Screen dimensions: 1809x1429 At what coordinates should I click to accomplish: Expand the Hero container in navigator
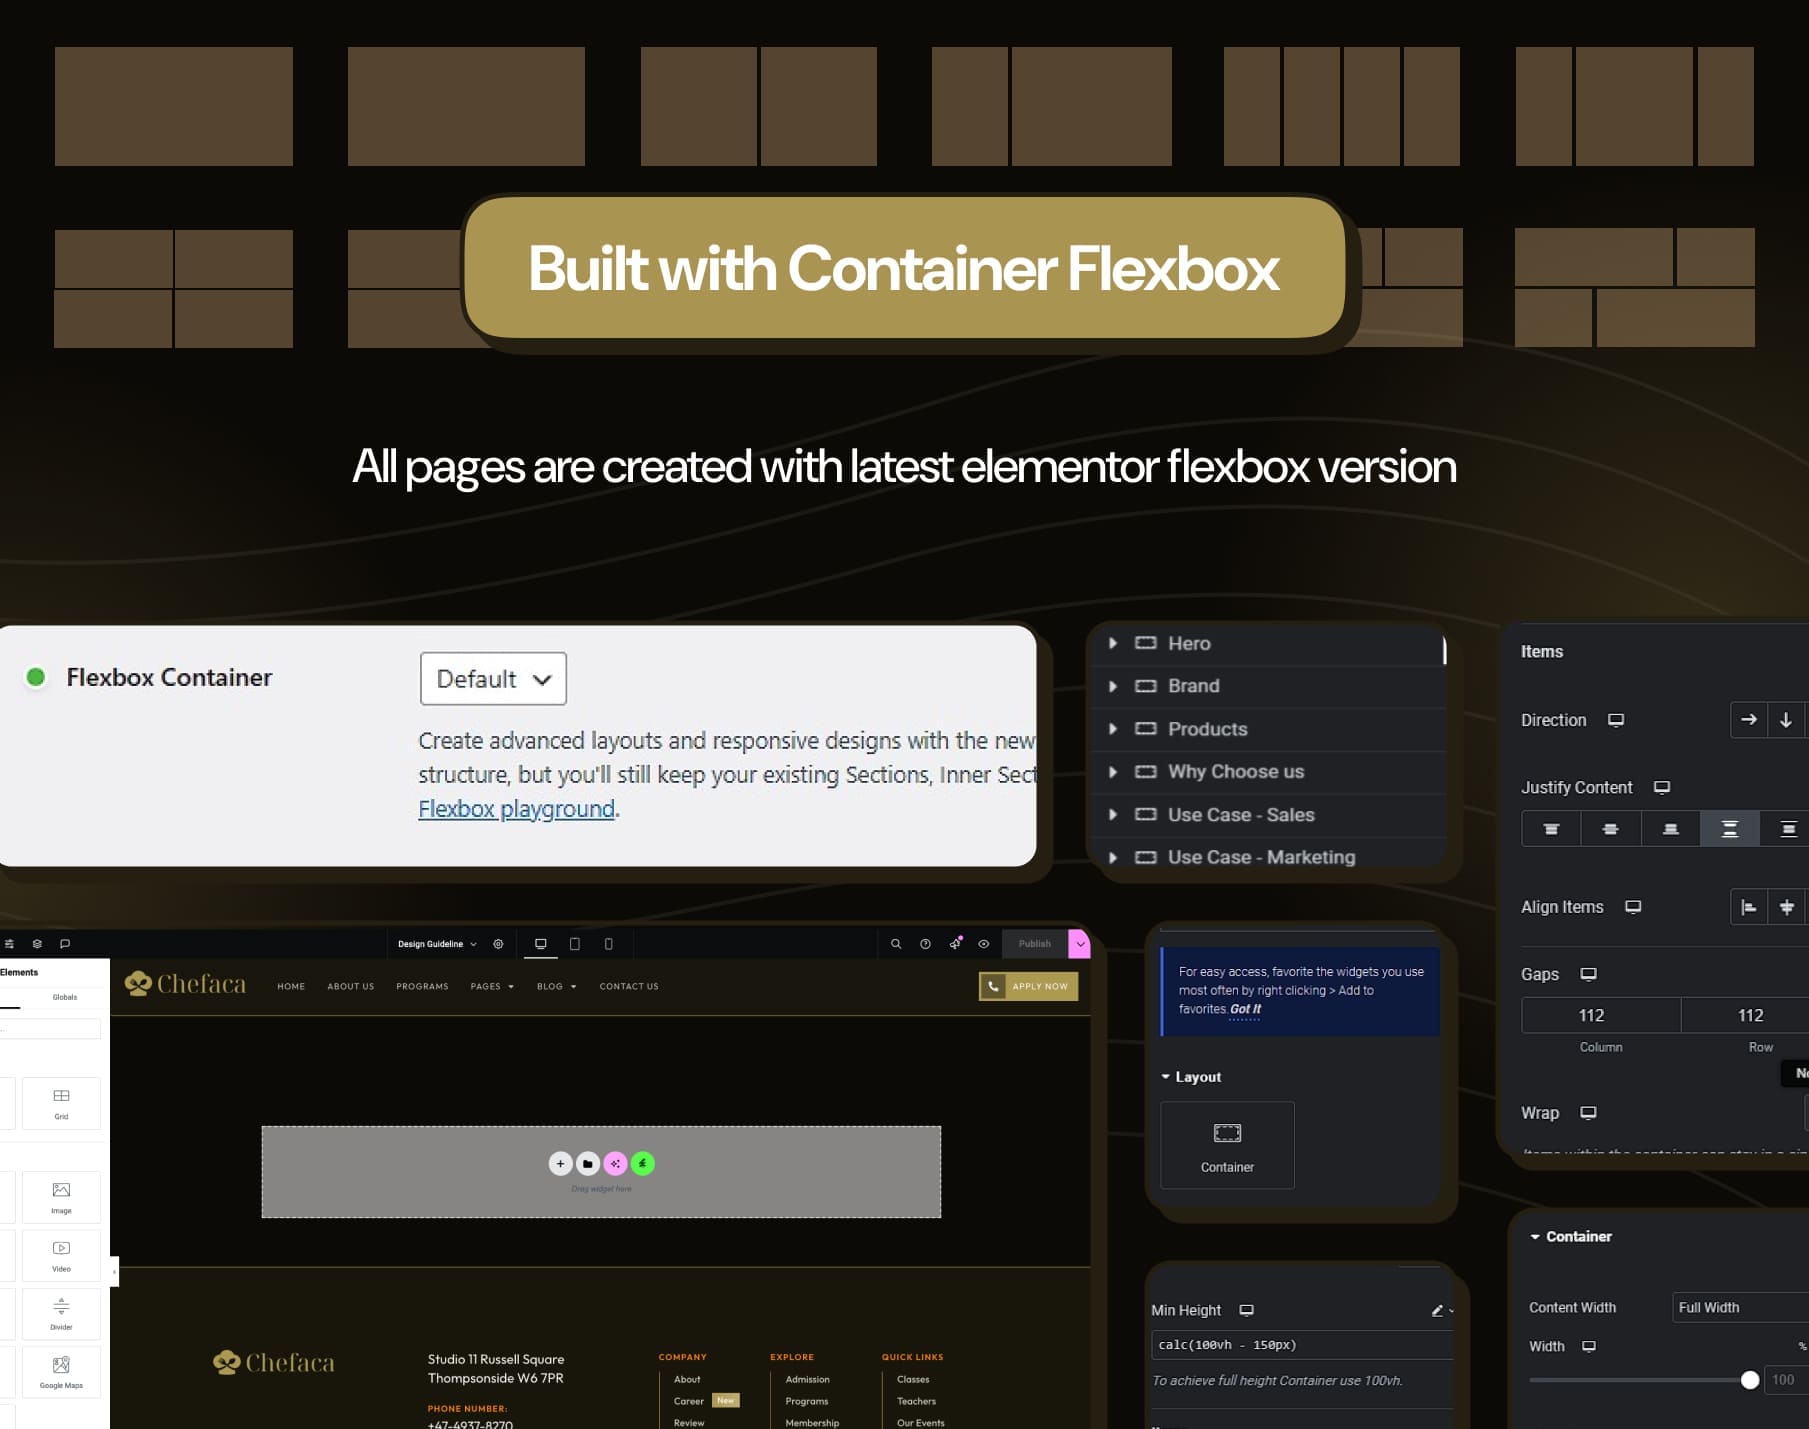click(1113, 643)
